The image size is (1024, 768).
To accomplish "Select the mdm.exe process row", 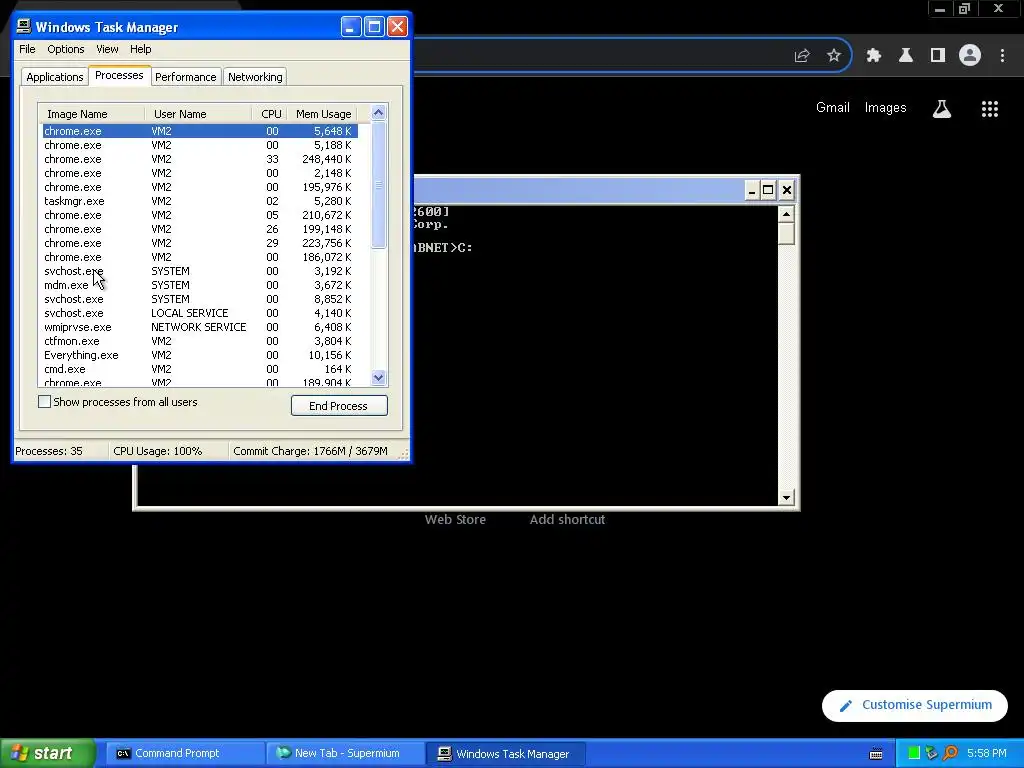I will [200, 285].
